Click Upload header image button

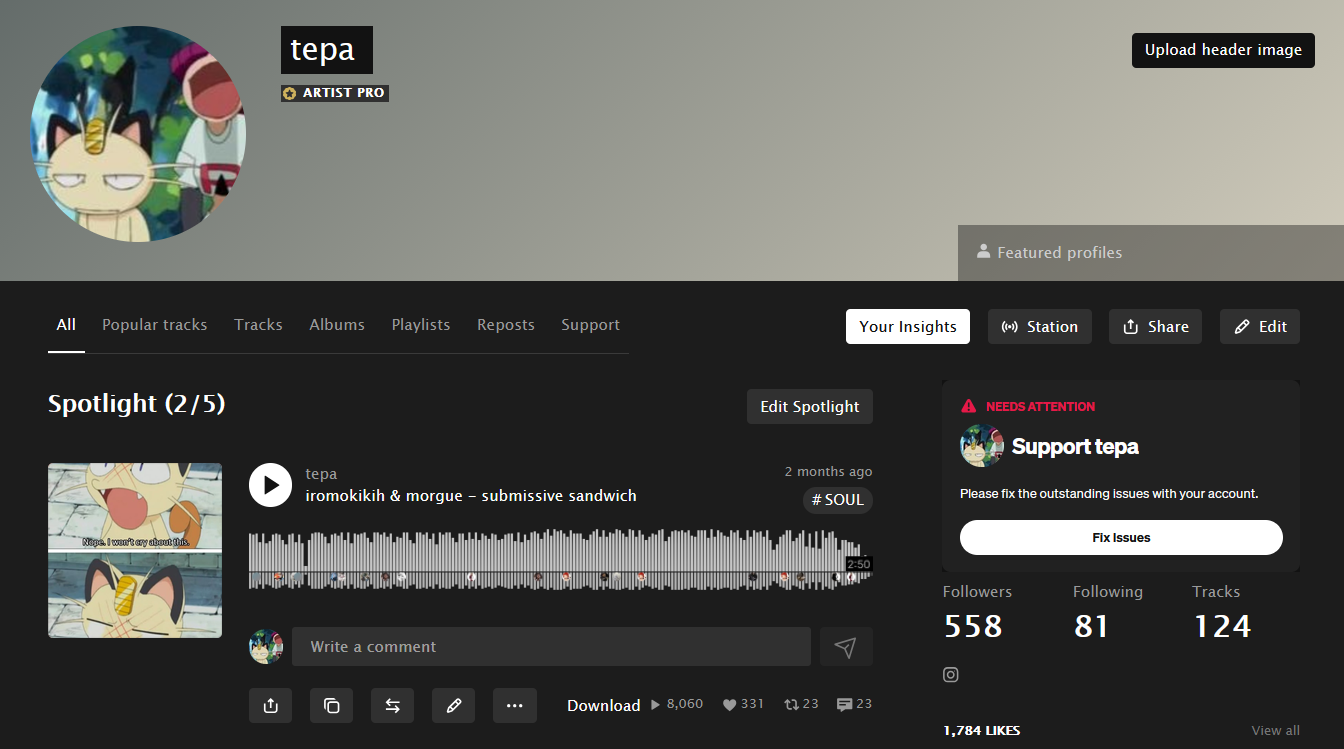coord(1223,50)
